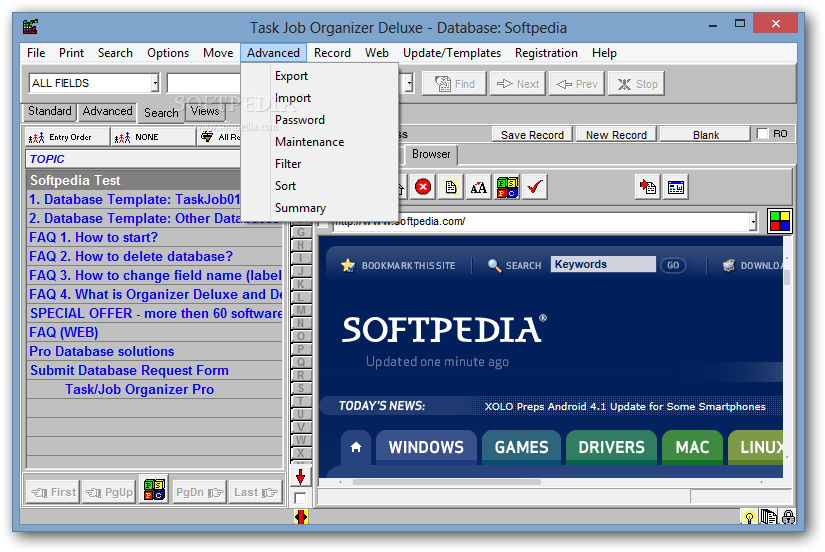Screen dimensions: 825x552
Task: Click the colored FSPC blocks icon in browser toolbar
Action: tap(507, 187)
